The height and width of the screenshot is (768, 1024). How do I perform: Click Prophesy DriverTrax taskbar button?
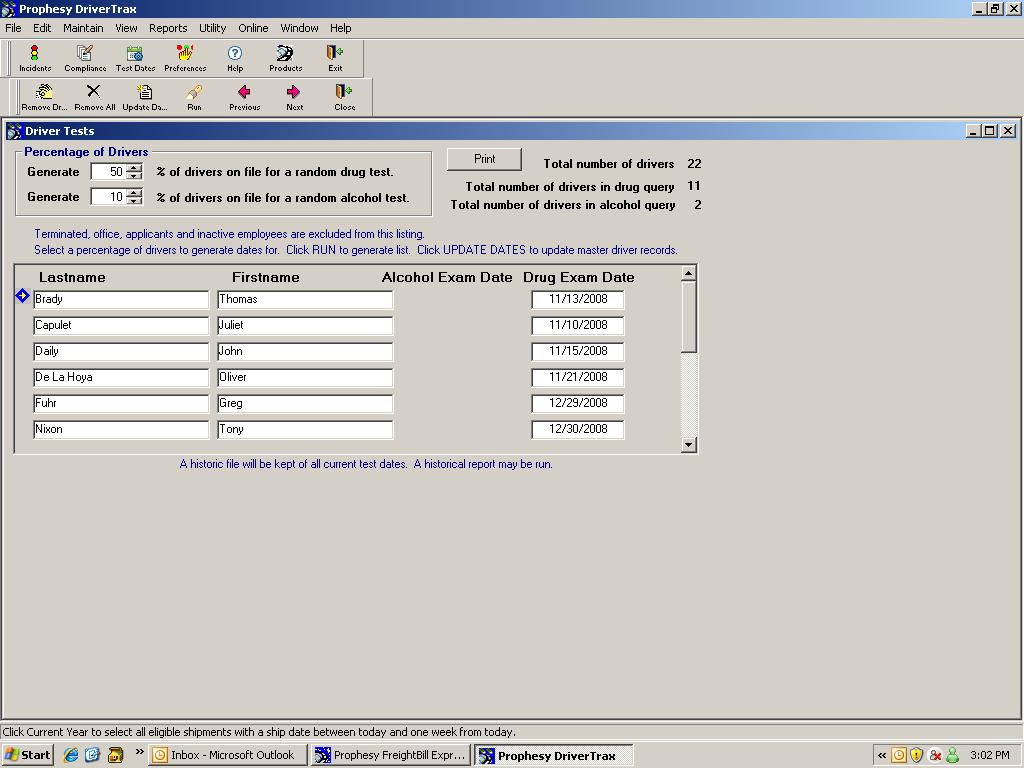click(553, 756)
